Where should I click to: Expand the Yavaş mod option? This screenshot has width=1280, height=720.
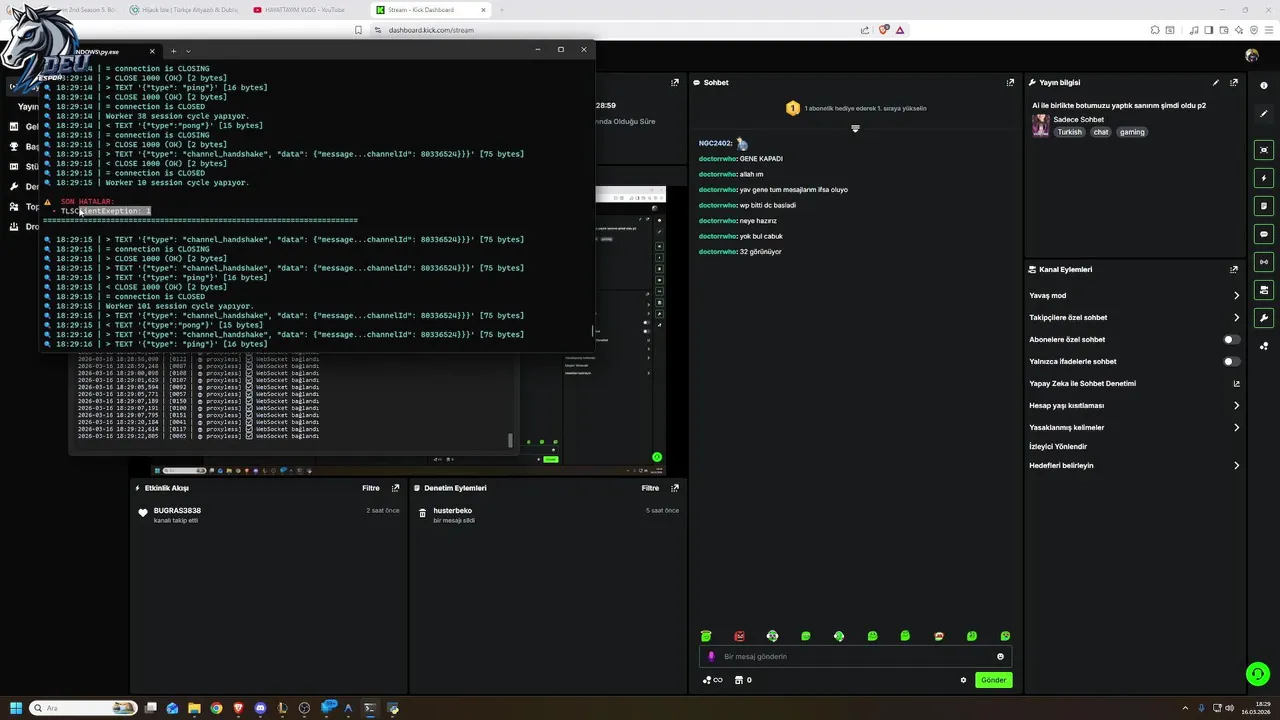(x=1236, y=296)
